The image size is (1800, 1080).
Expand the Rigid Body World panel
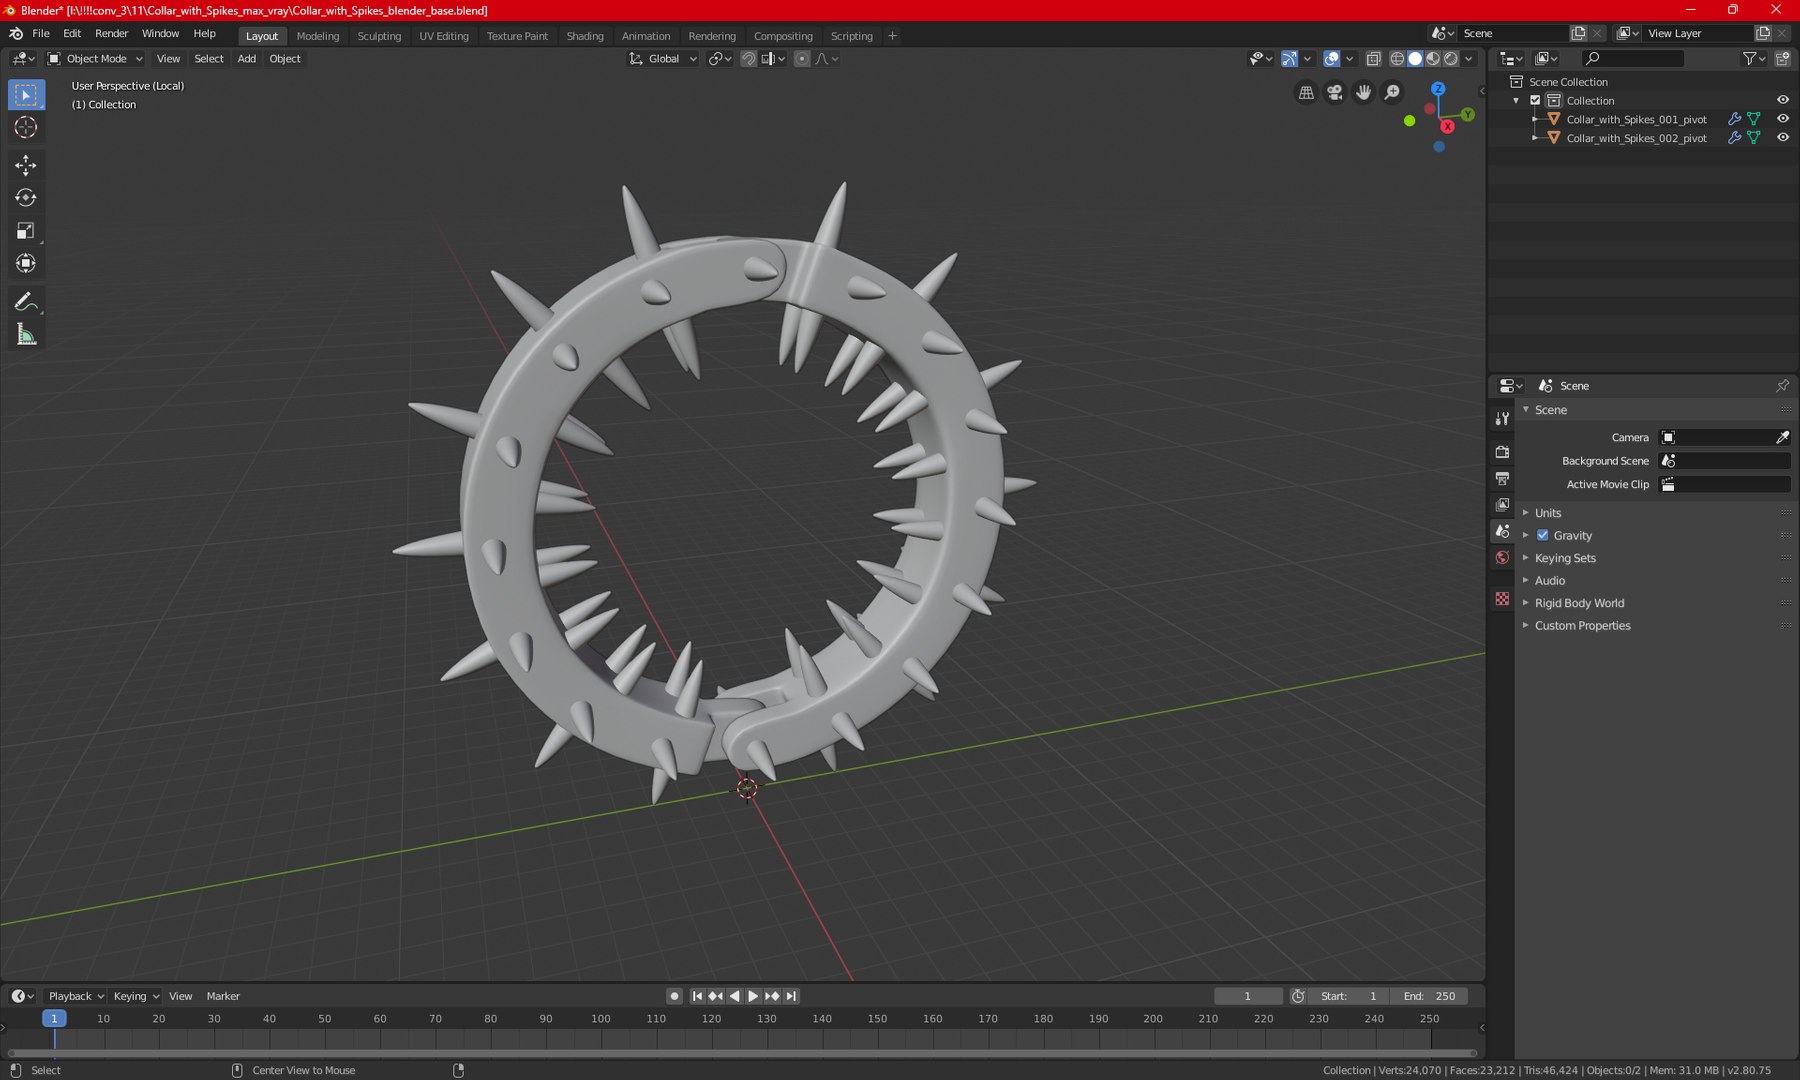[x=1579, y=603]
